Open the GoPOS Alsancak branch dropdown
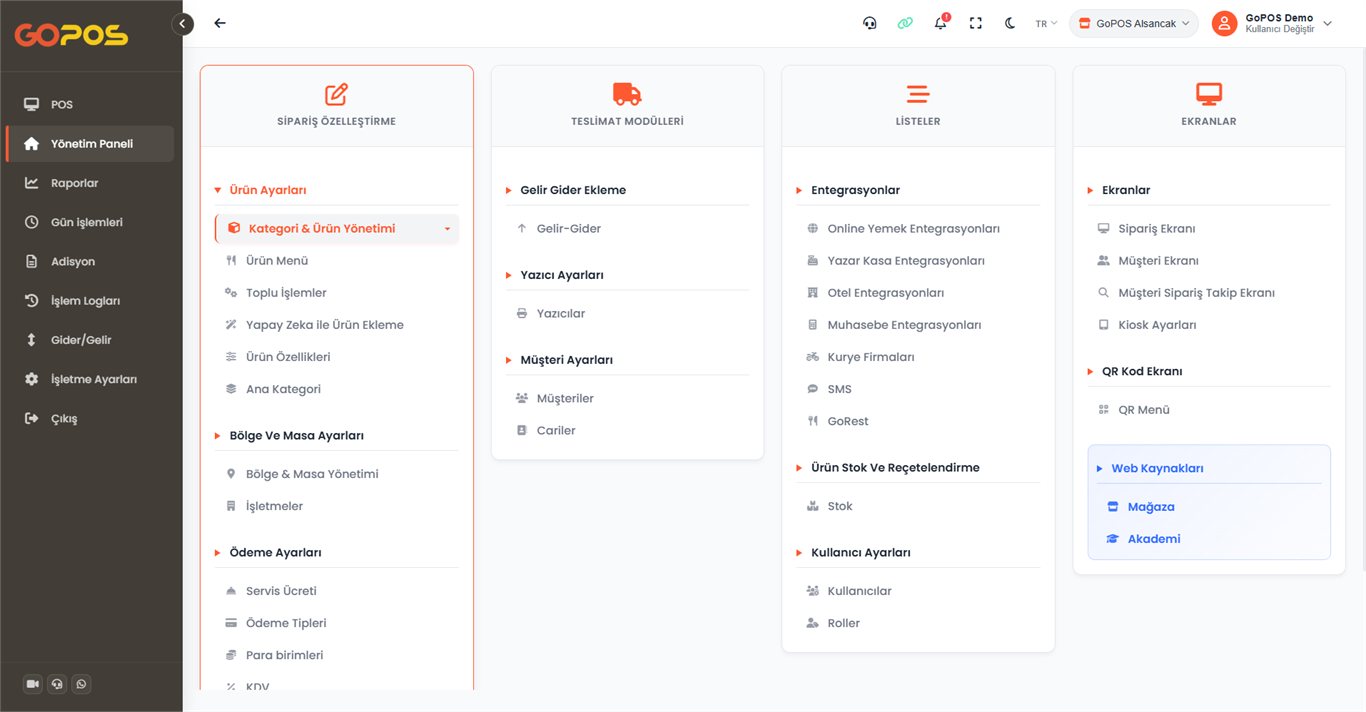The height and width of the screenshot is (712, 1366). point(1134,23)
